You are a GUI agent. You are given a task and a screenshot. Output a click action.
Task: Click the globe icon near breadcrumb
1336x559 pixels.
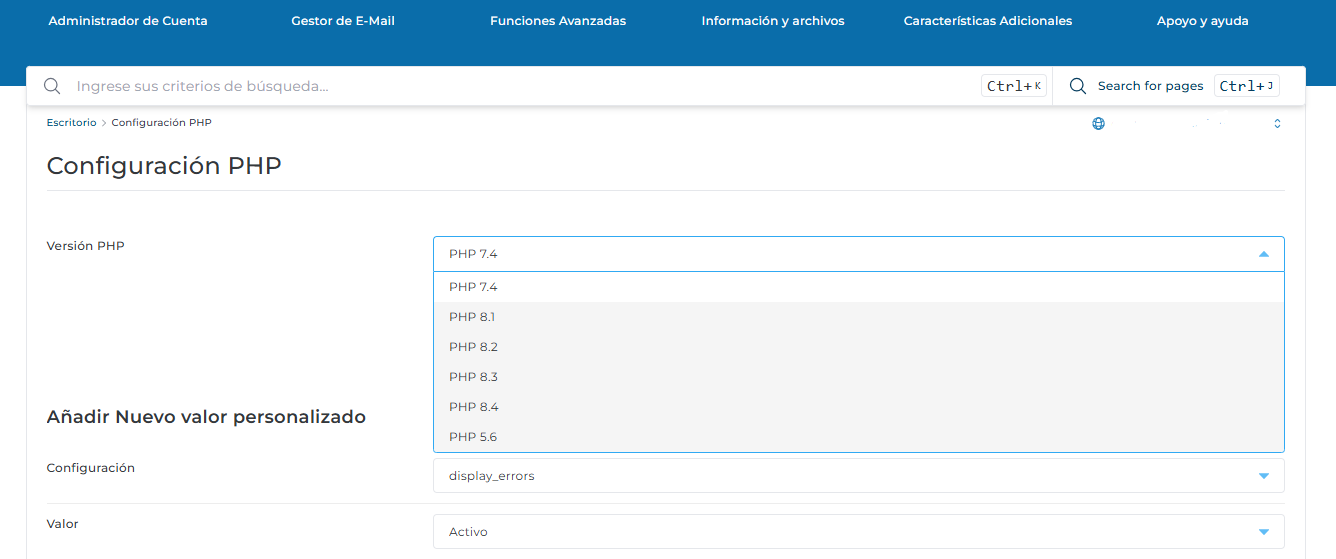1098,124
